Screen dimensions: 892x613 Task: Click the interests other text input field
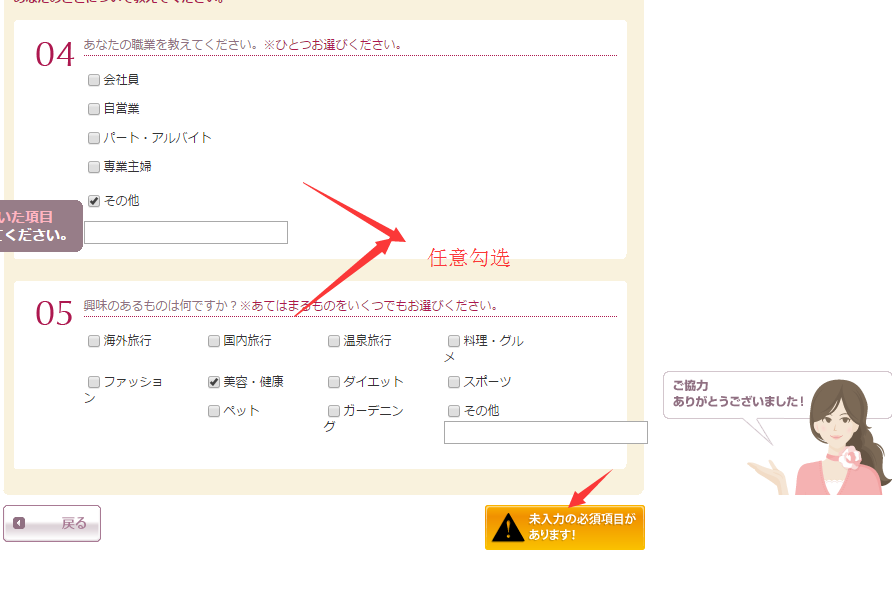point(546,433)
